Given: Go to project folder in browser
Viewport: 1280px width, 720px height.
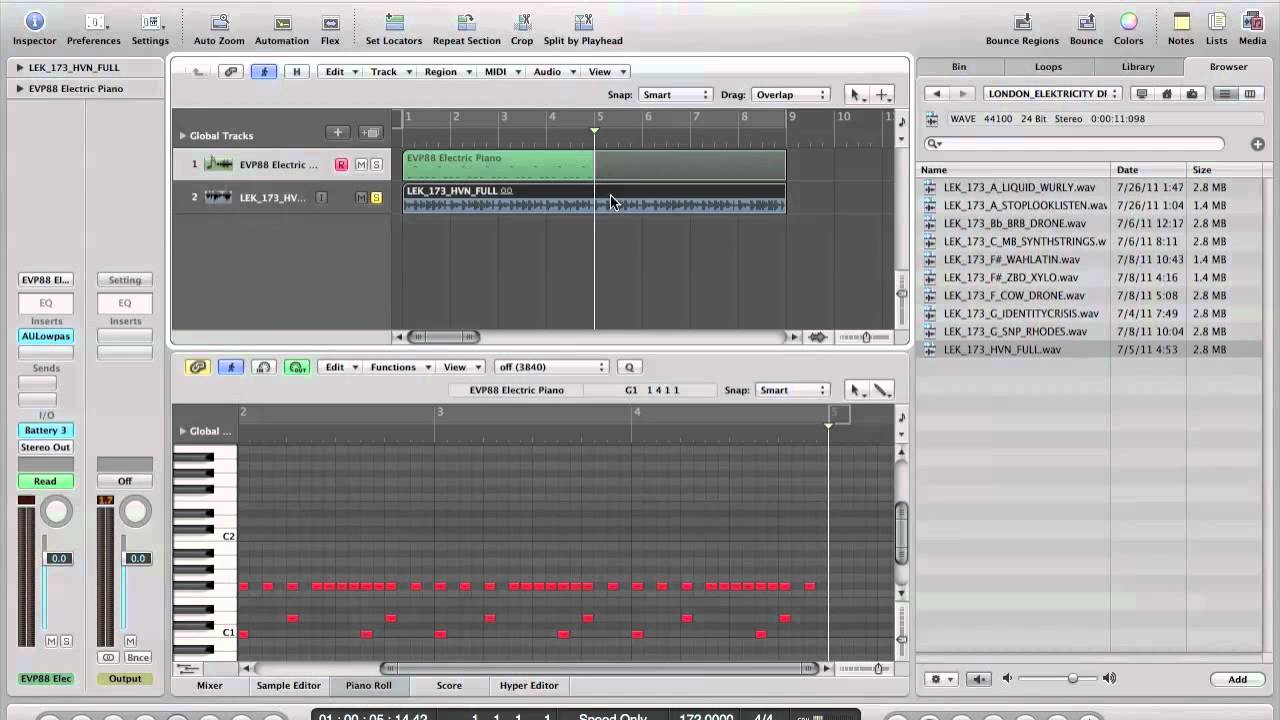Looking at the screenshot, I should pos(1191,94).
